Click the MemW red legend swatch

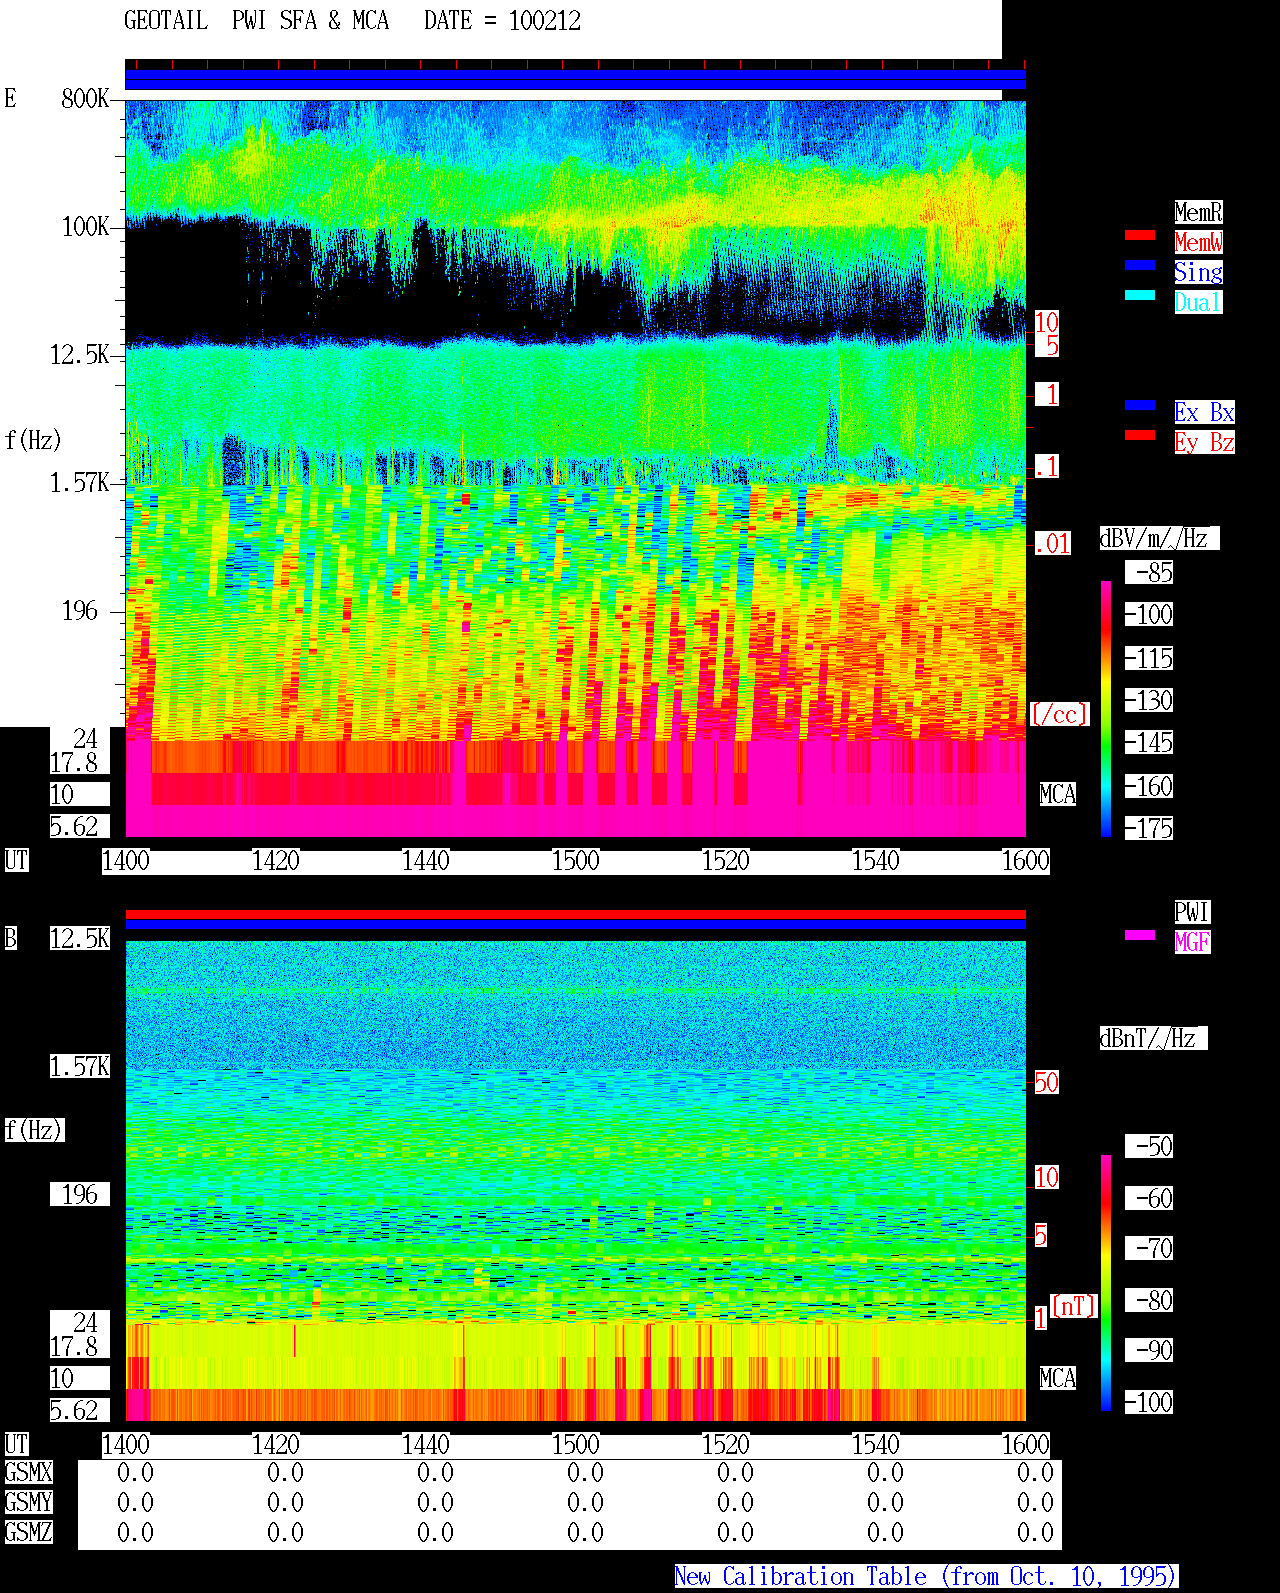[x=1140, y=235]
